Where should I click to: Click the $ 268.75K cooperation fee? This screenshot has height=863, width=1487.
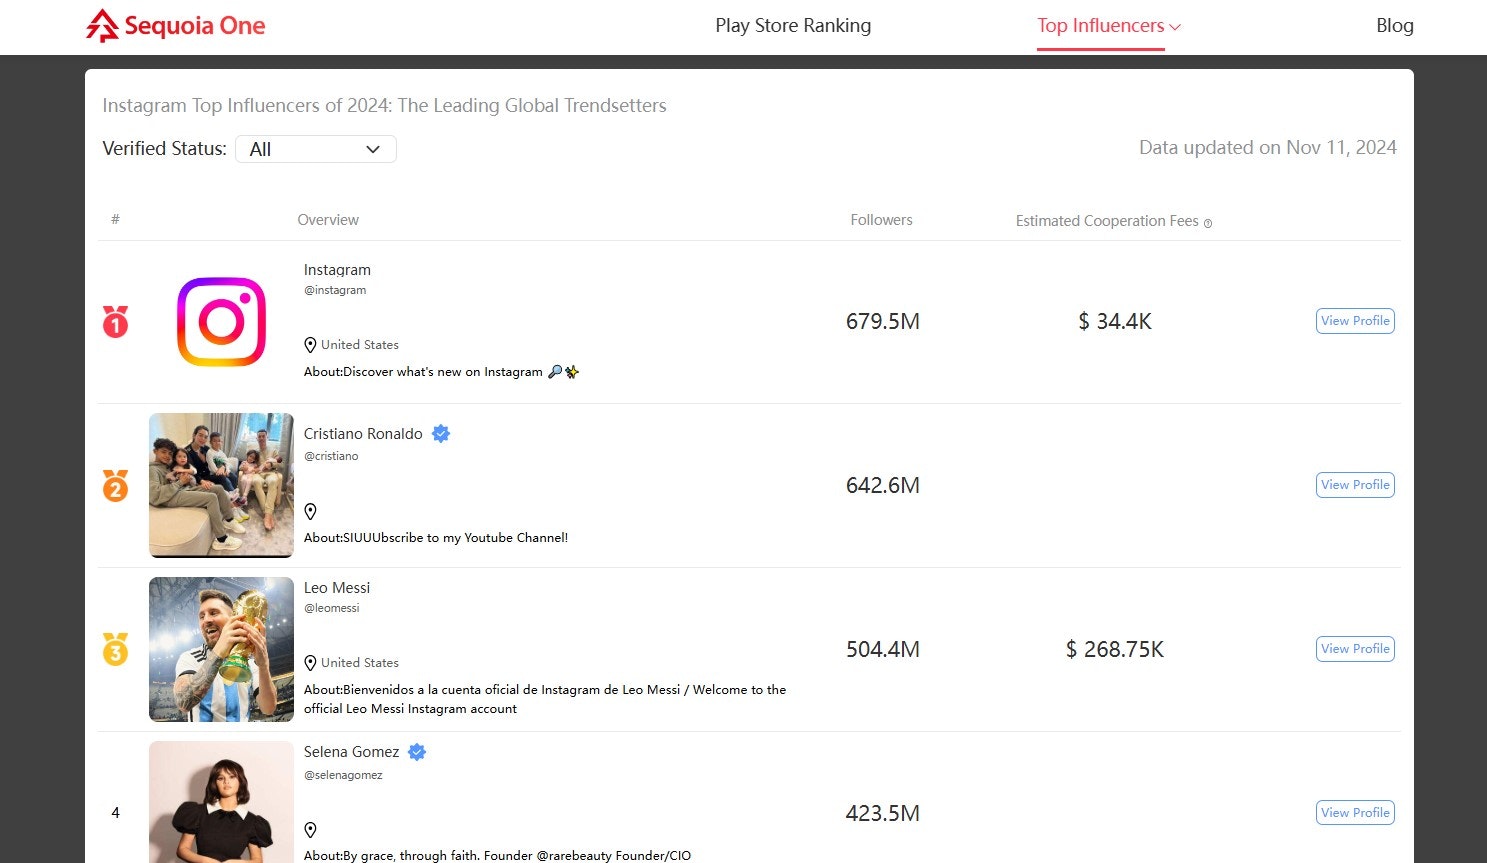[1115, 650]
